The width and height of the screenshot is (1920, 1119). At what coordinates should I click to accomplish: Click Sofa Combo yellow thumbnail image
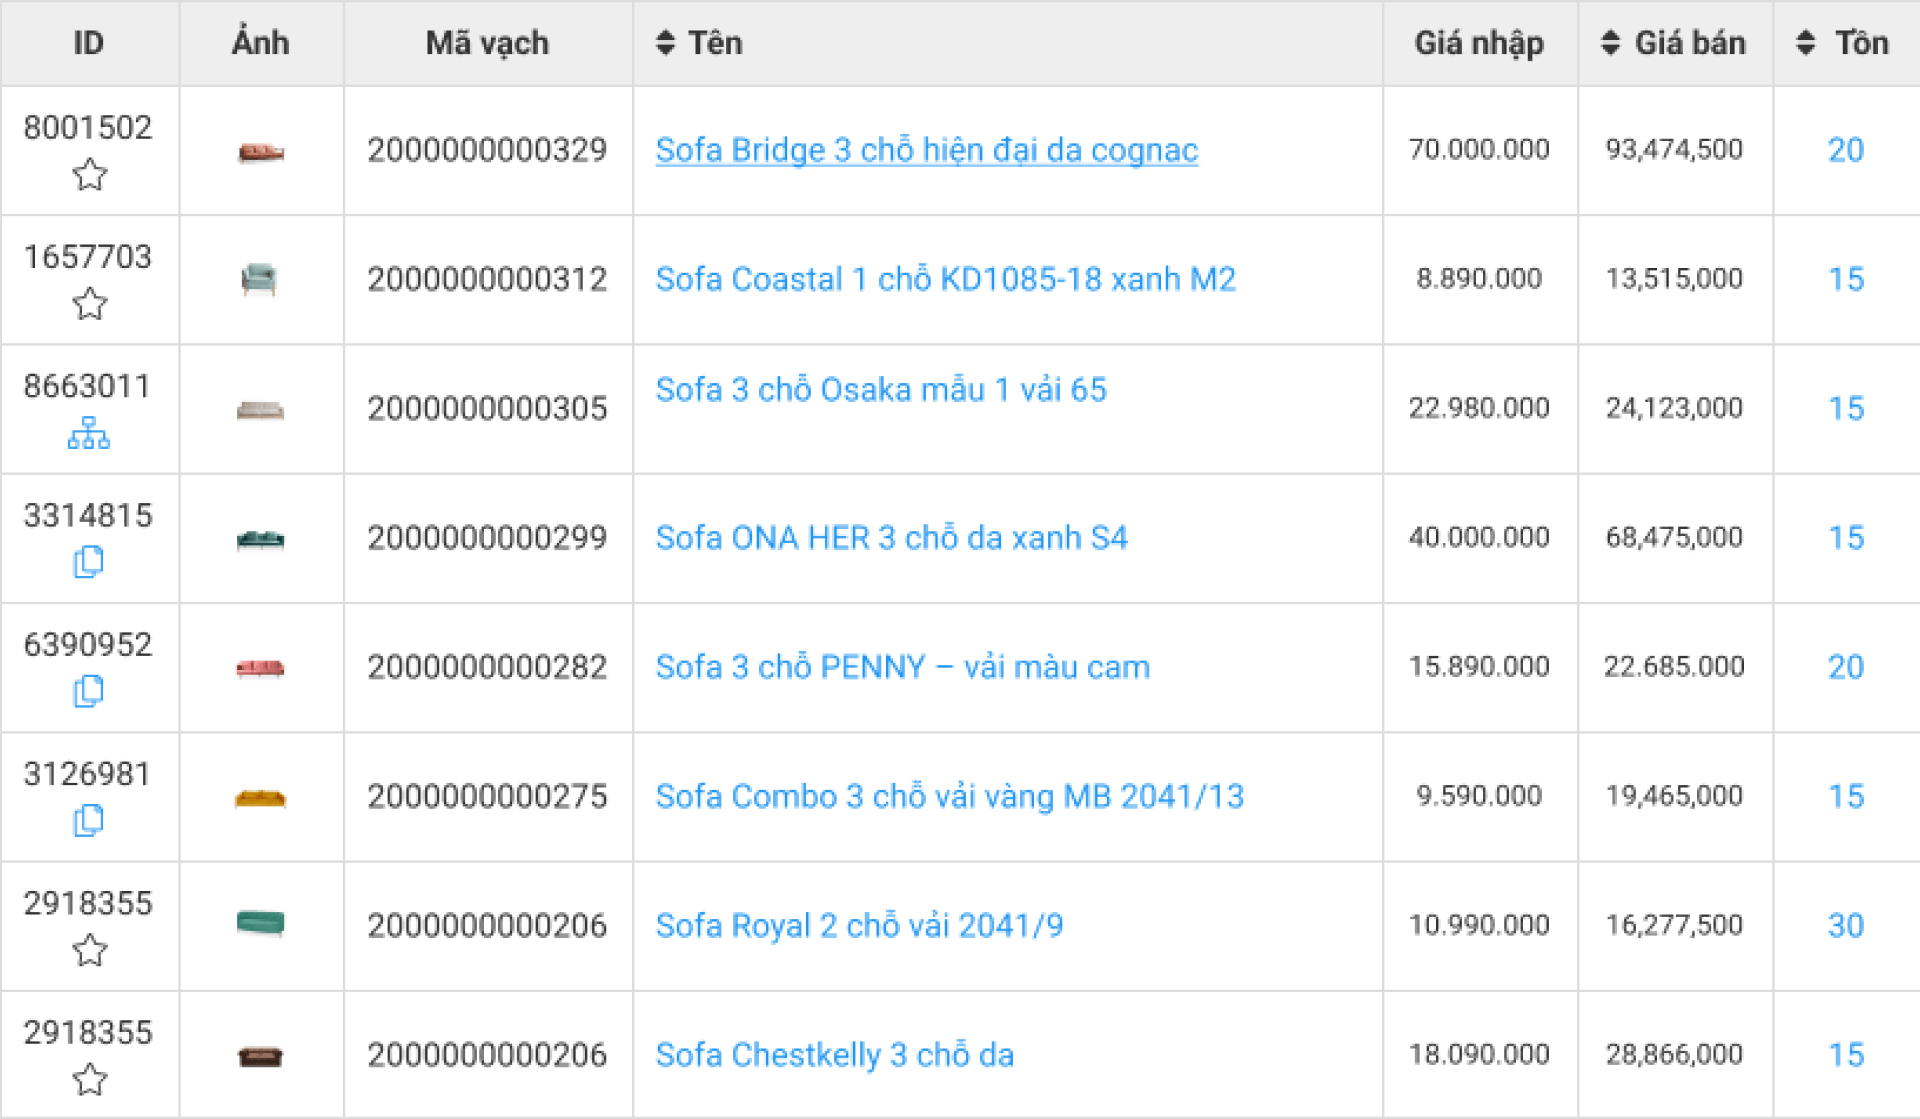coord(260,798)
